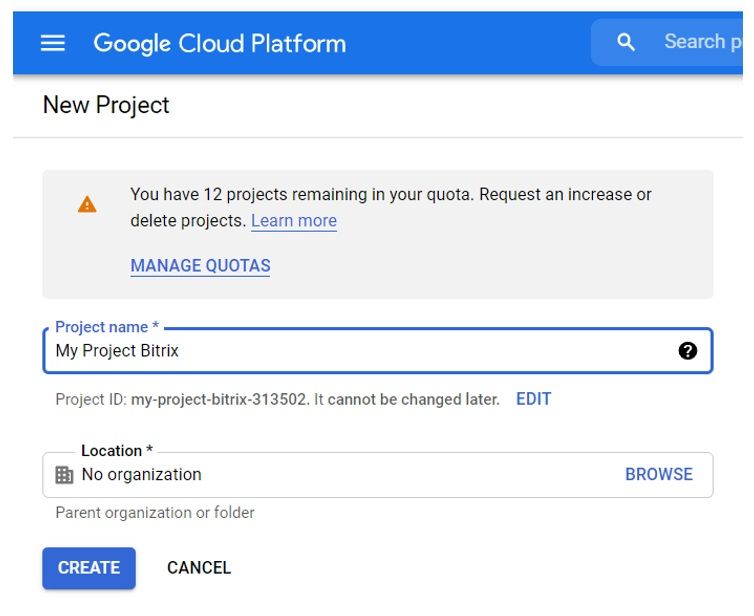Edit the generated Project ID
This screenshot has width=754, height=616.
click(x=533, y=399)
